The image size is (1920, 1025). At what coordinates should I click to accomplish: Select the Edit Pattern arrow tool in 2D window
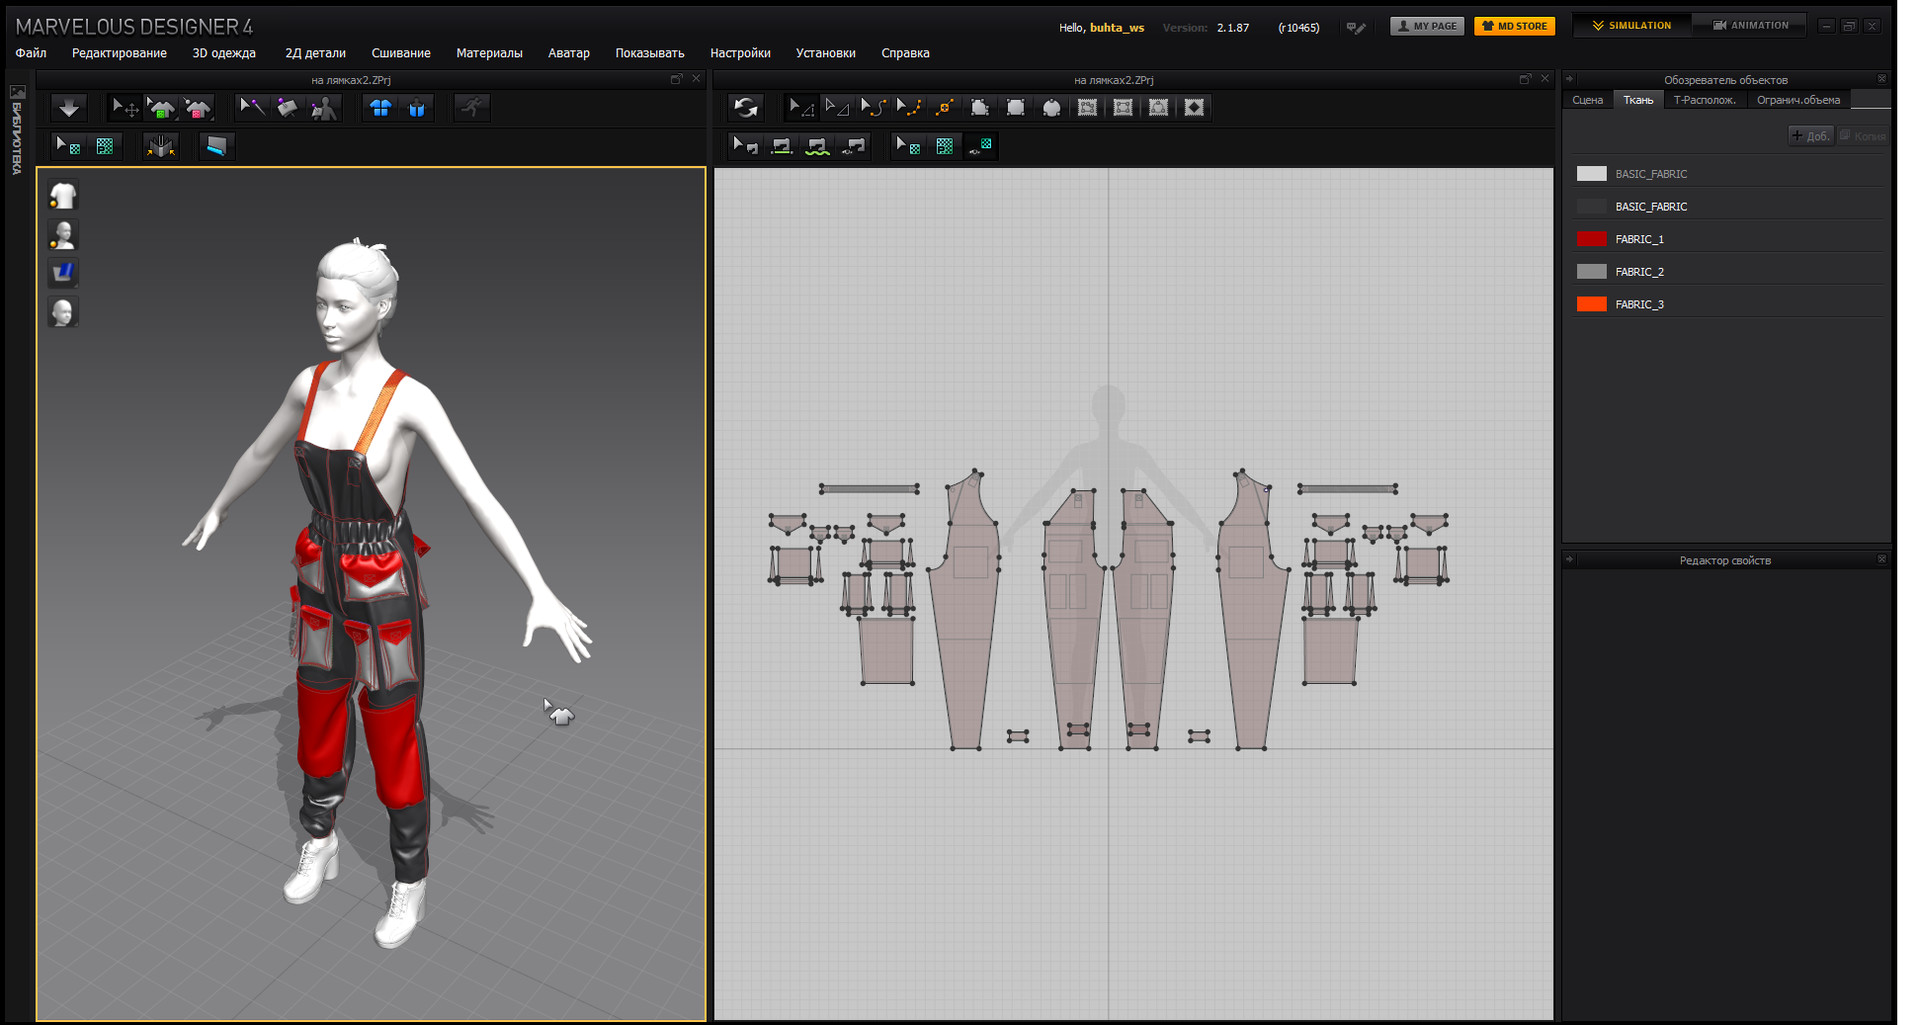click(800, 107)
